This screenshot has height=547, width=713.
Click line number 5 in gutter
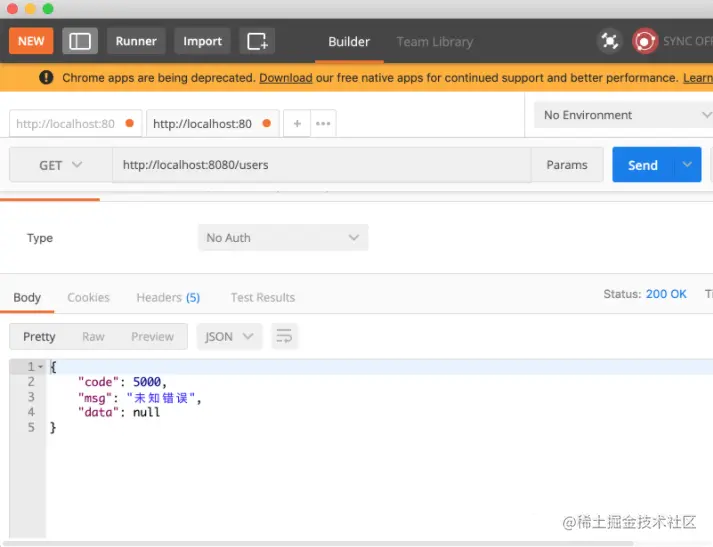[x=31, y=427]
